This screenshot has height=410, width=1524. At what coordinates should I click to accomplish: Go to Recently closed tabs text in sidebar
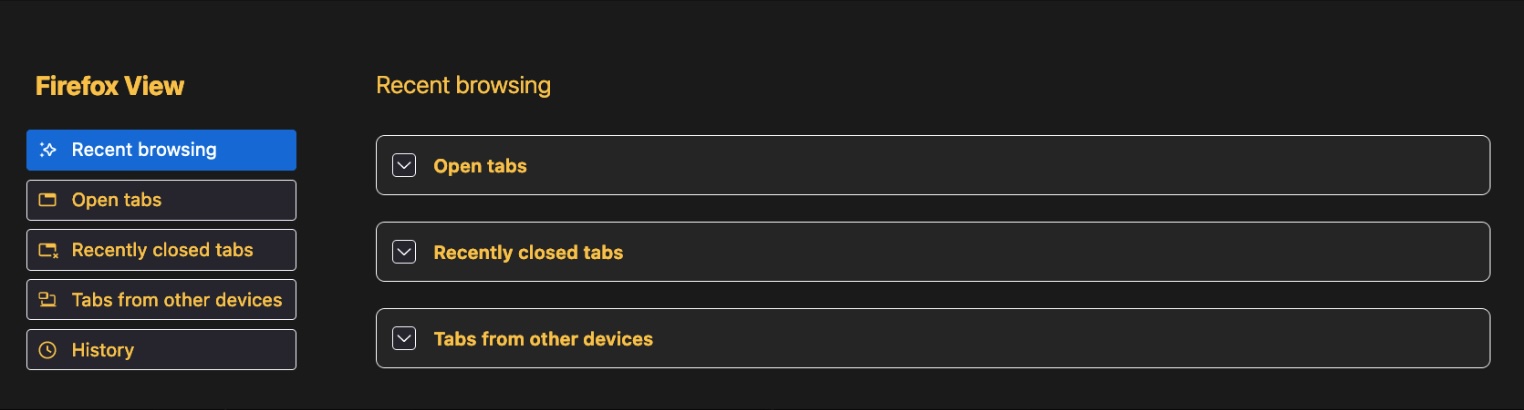coord(162,250)
